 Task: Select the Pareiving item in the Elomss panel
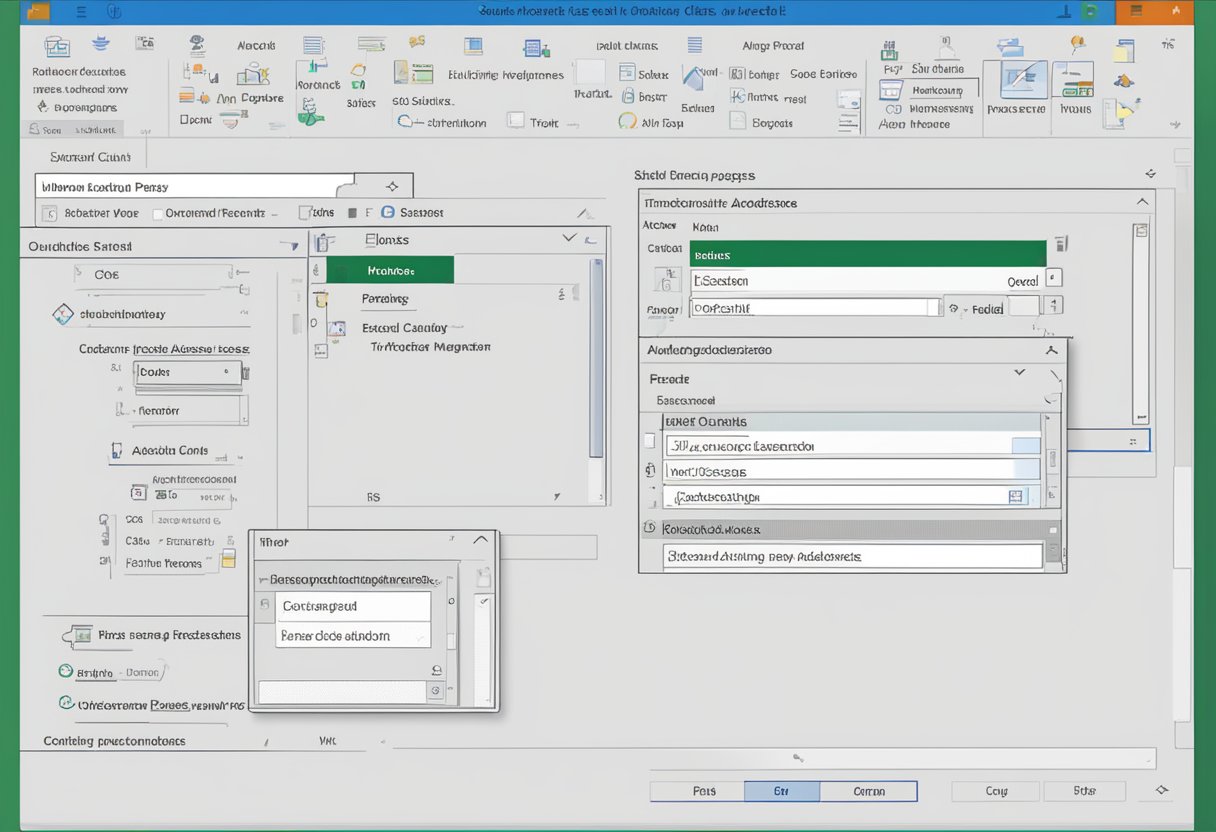[x=385, y=298]
